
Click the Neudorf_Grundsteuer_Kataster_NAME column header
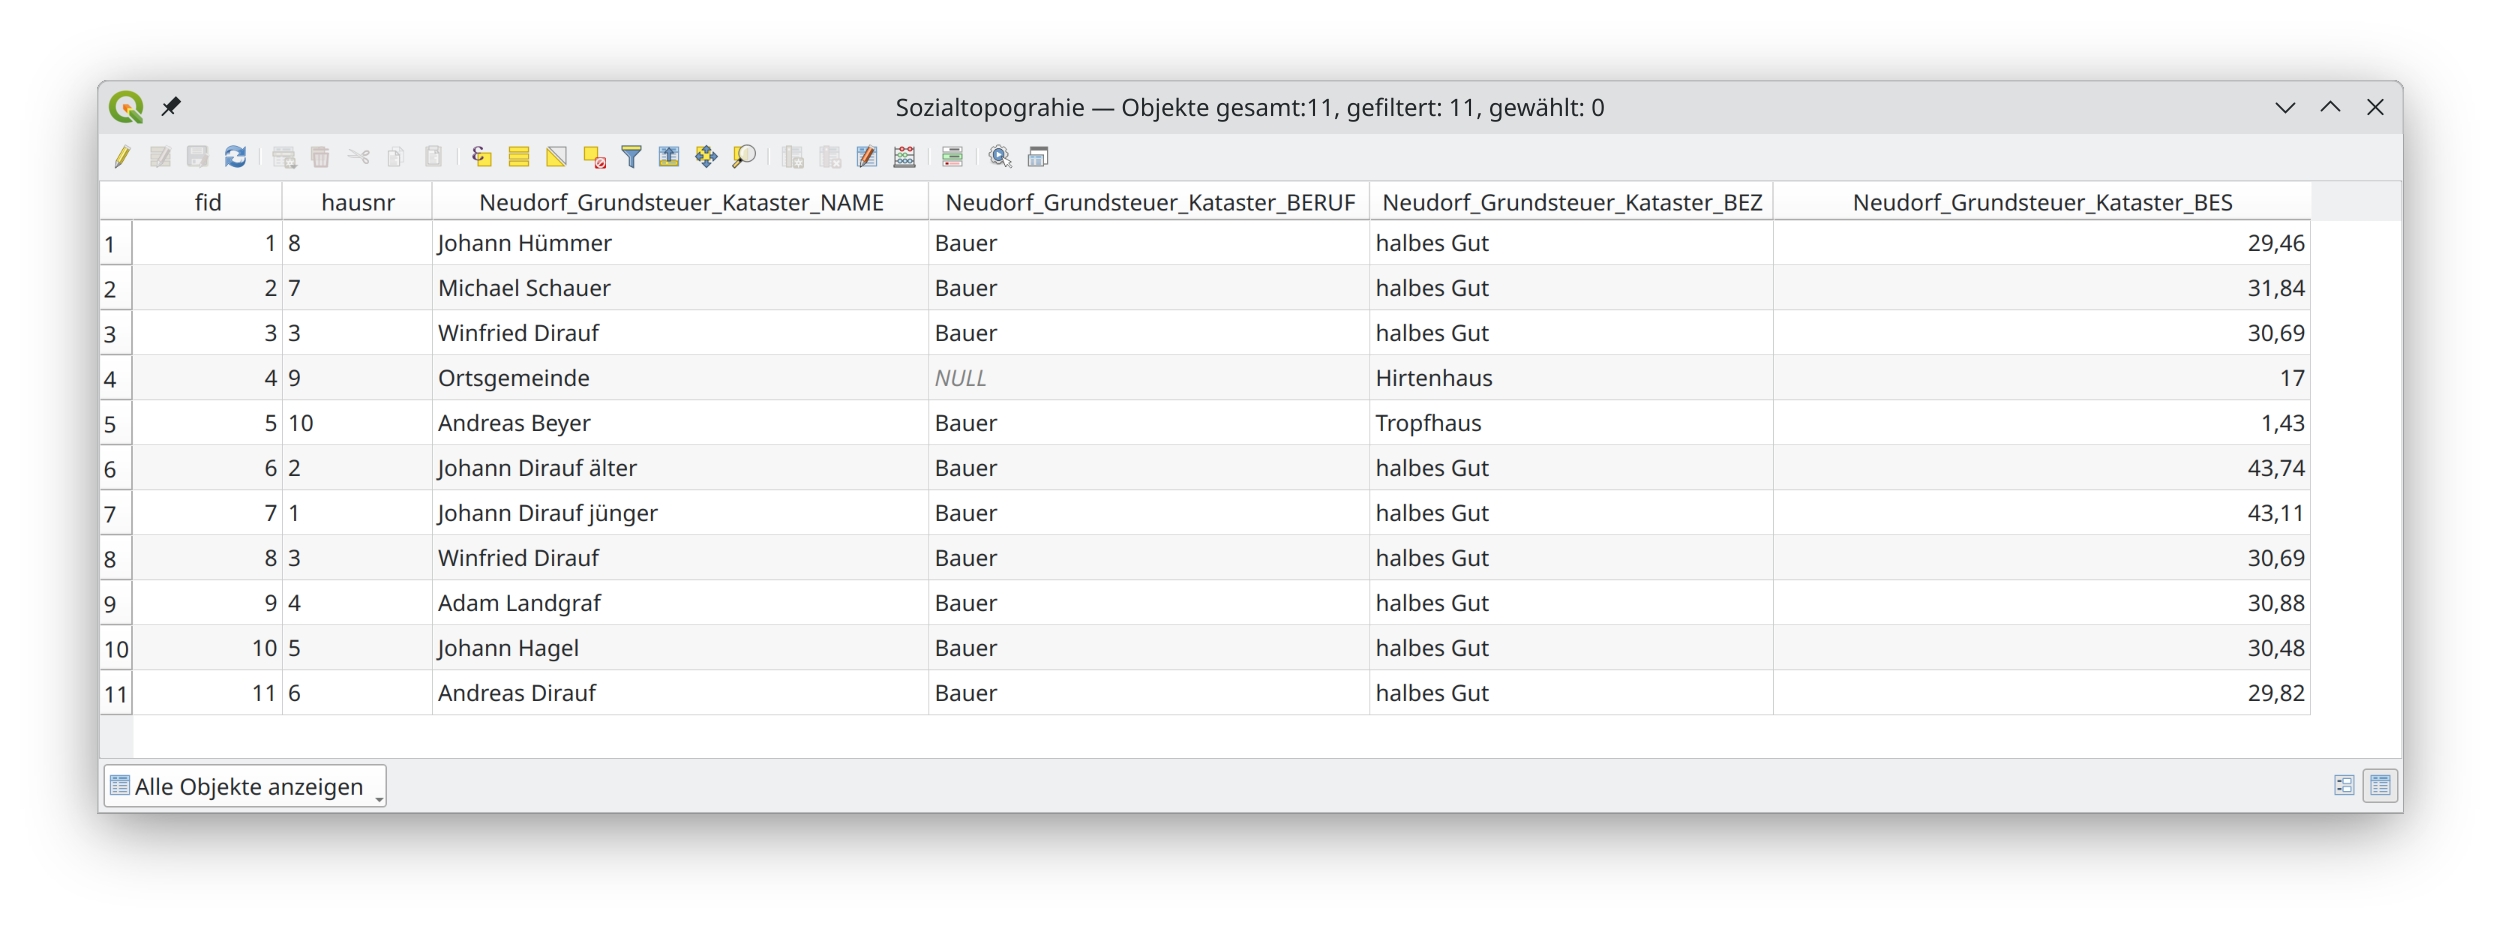tap(680, 203)
